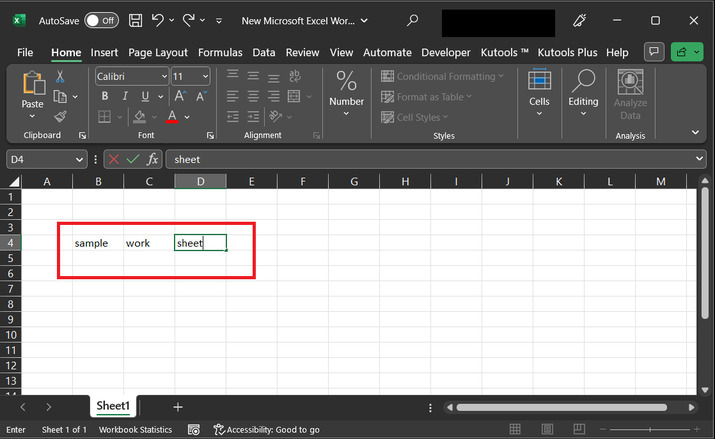The width and height of the screenshot is (715, 439).
Task: Open text orientation icon
Action: pyautogui.click(x=275, y=117)
